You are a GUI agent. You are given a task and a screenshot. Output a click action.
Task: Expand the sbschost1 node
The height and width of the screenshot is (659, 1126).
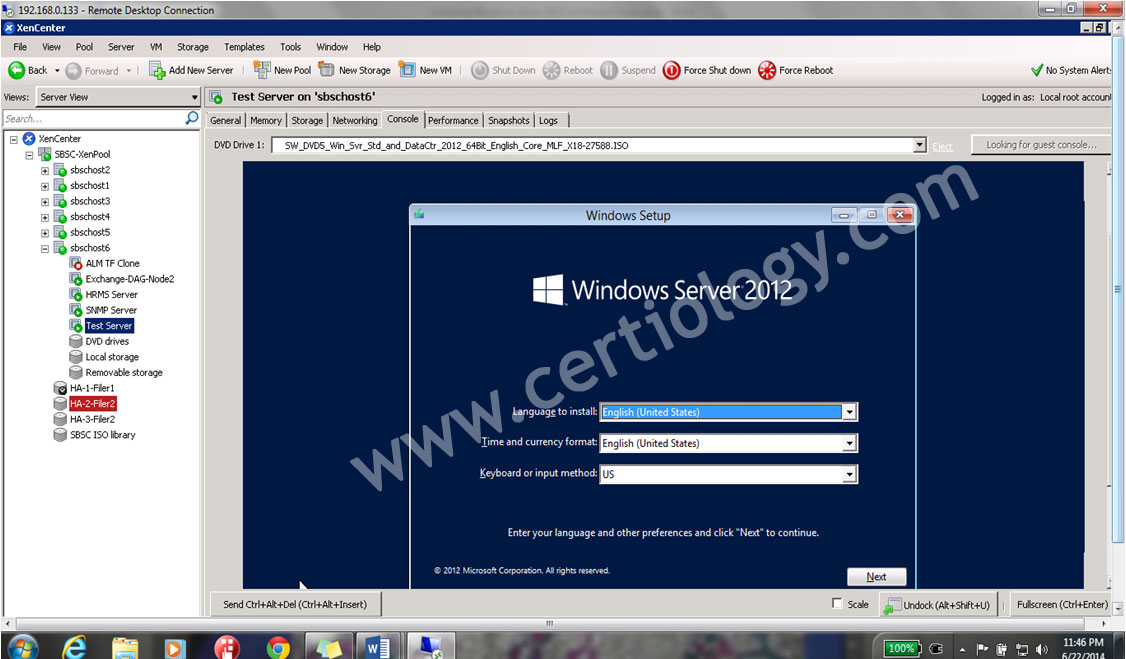click(45, 186)
